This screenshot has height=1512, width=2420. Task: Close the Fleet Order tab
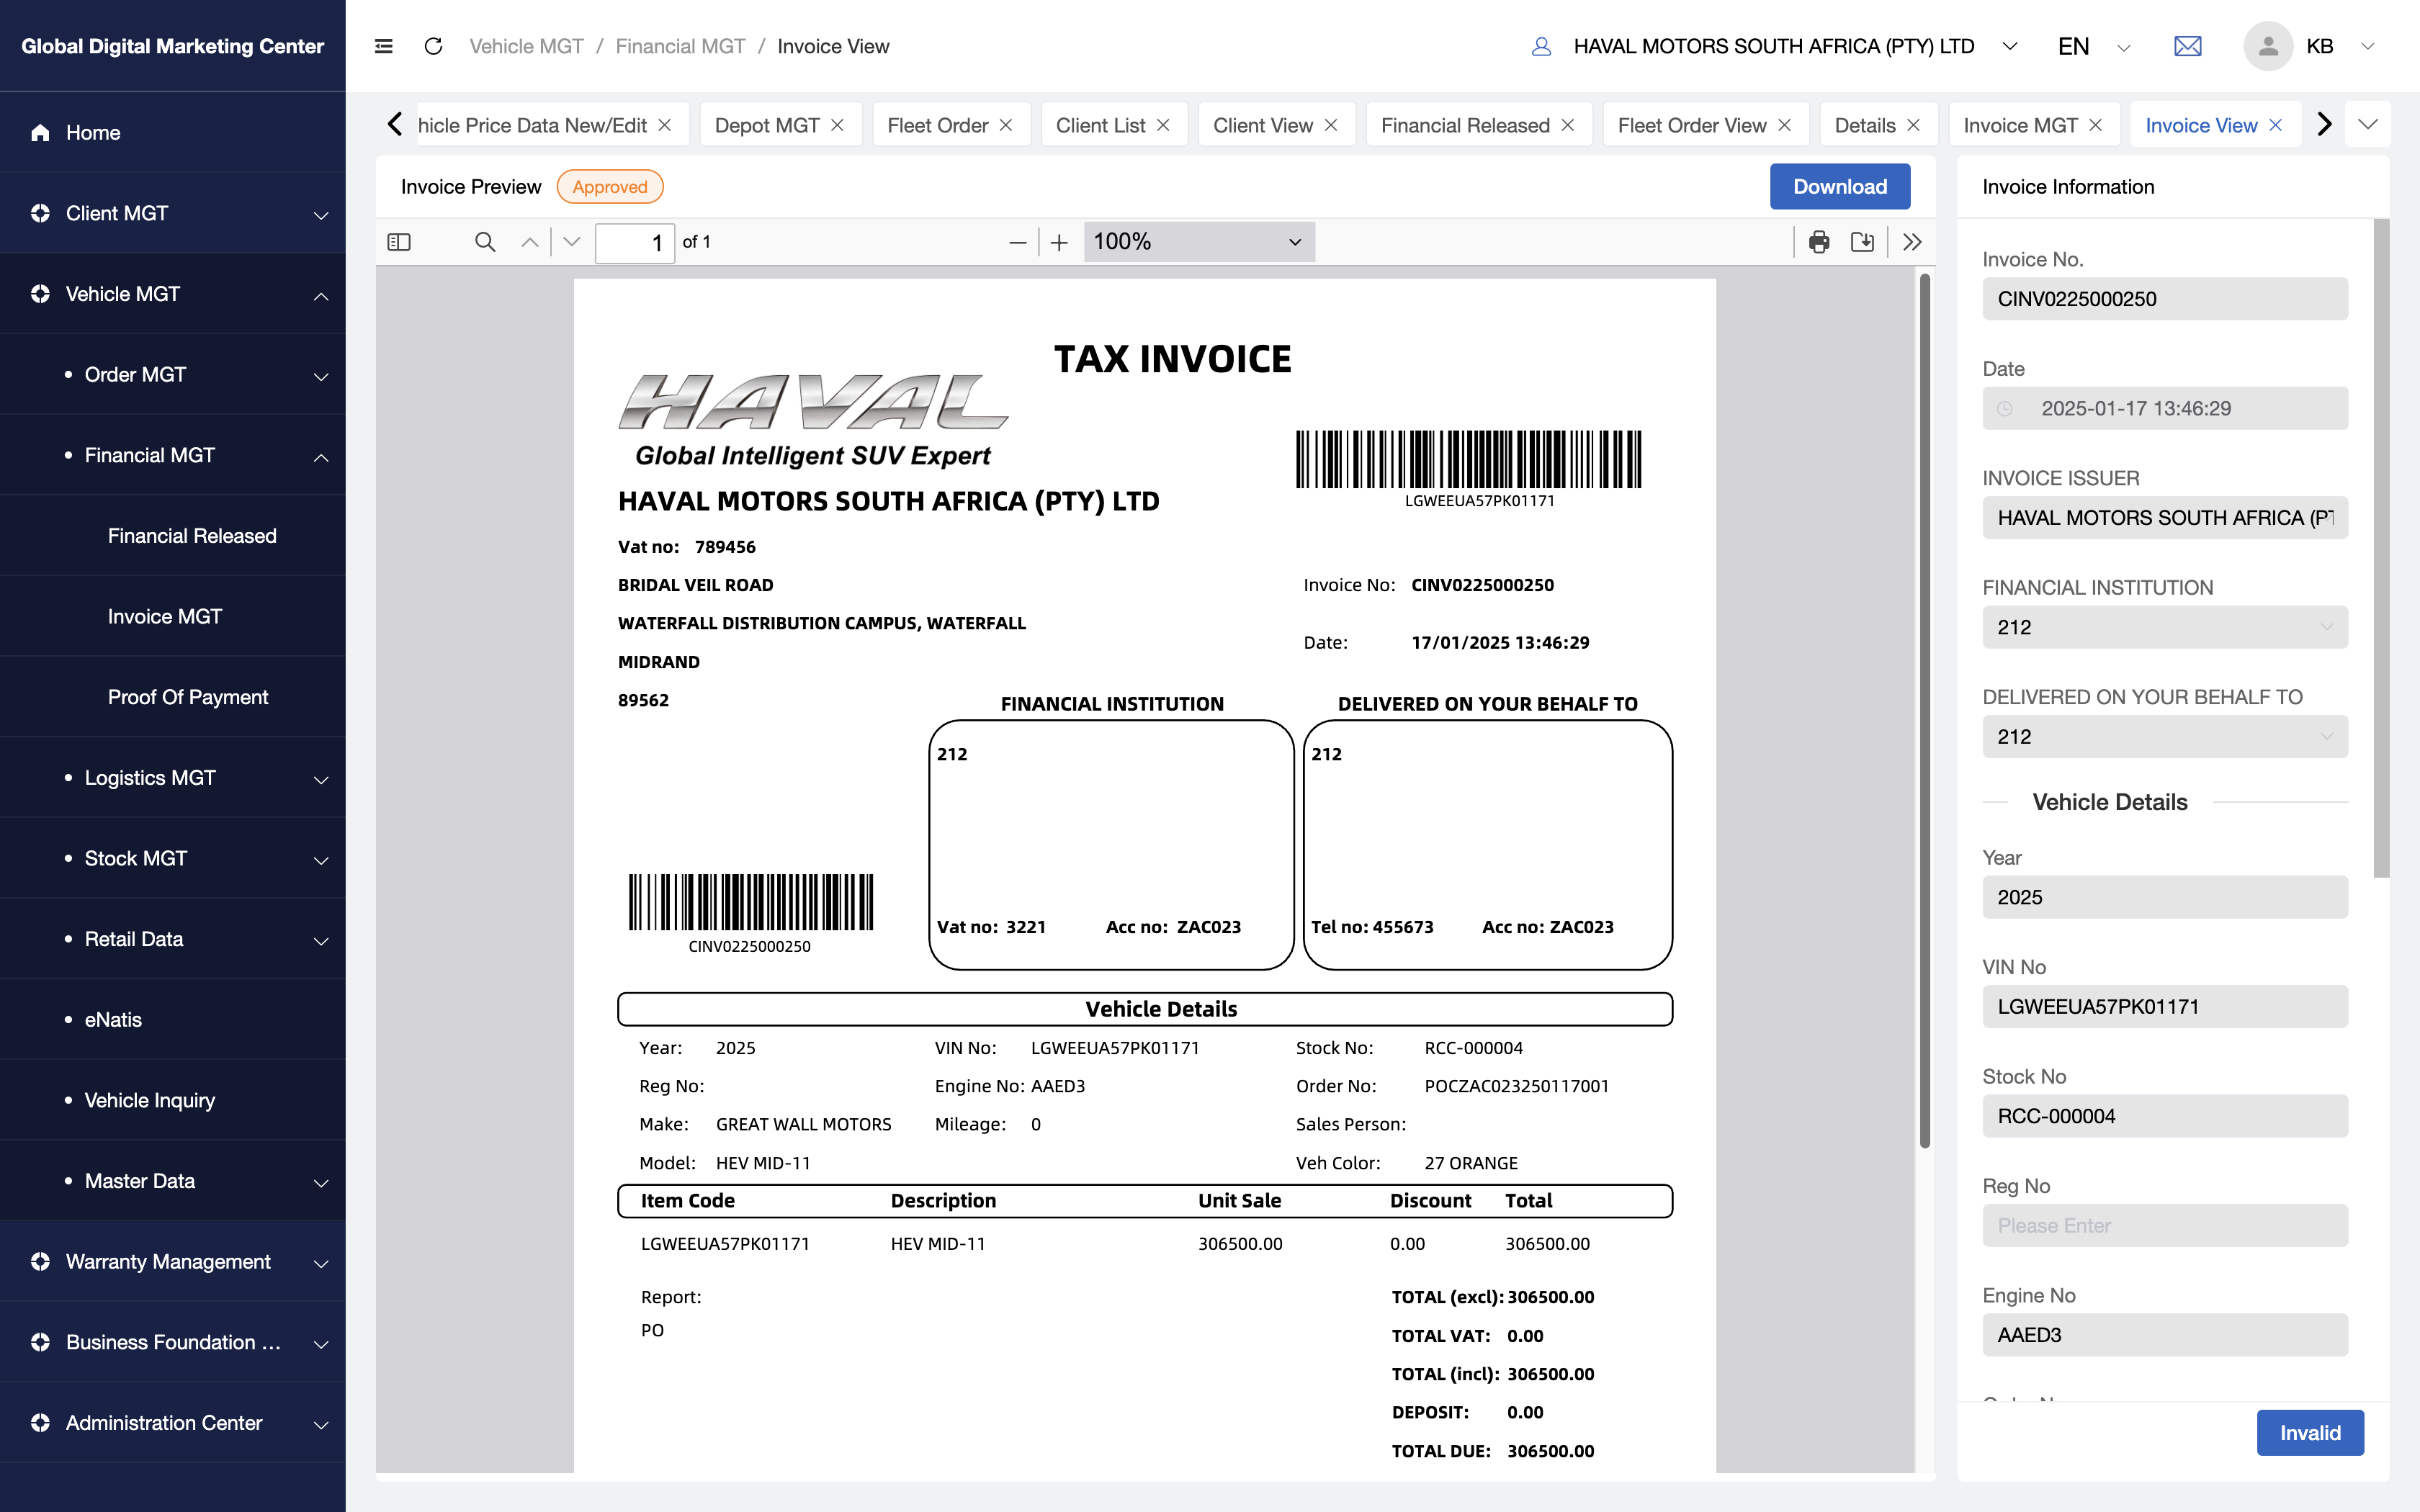pos(1006,125)
